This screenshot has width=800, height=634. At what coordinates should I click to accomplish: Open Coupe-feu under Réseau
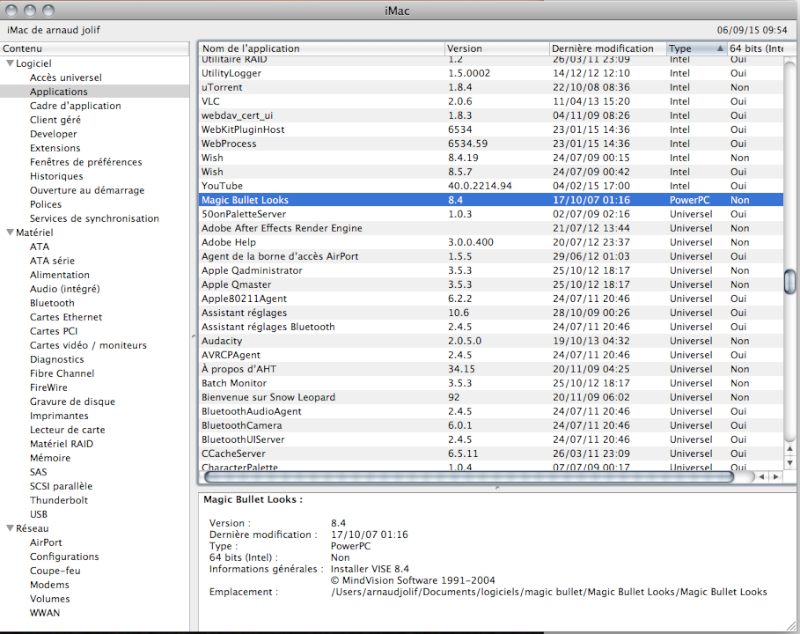point(56,571)
